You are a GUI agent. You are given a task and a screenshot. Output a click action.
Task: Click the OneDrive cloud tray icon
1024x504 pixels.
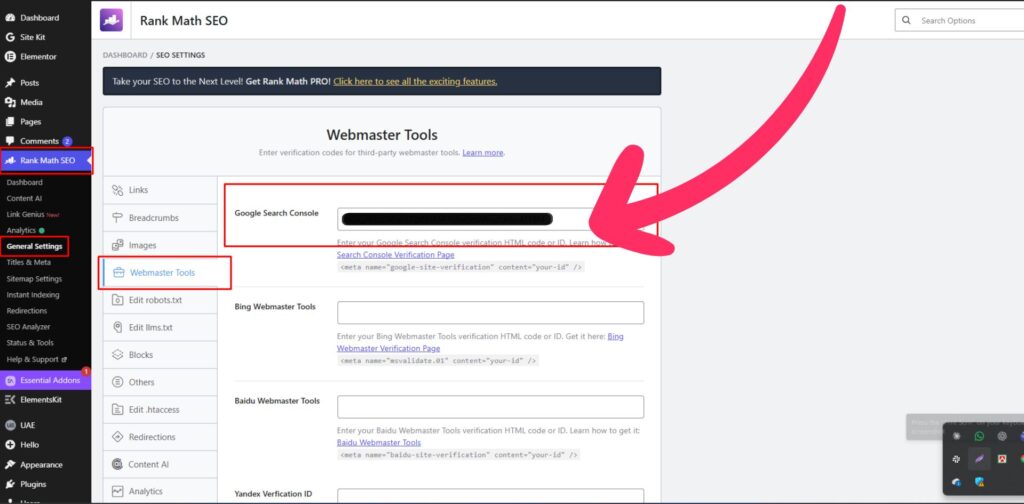956,482
